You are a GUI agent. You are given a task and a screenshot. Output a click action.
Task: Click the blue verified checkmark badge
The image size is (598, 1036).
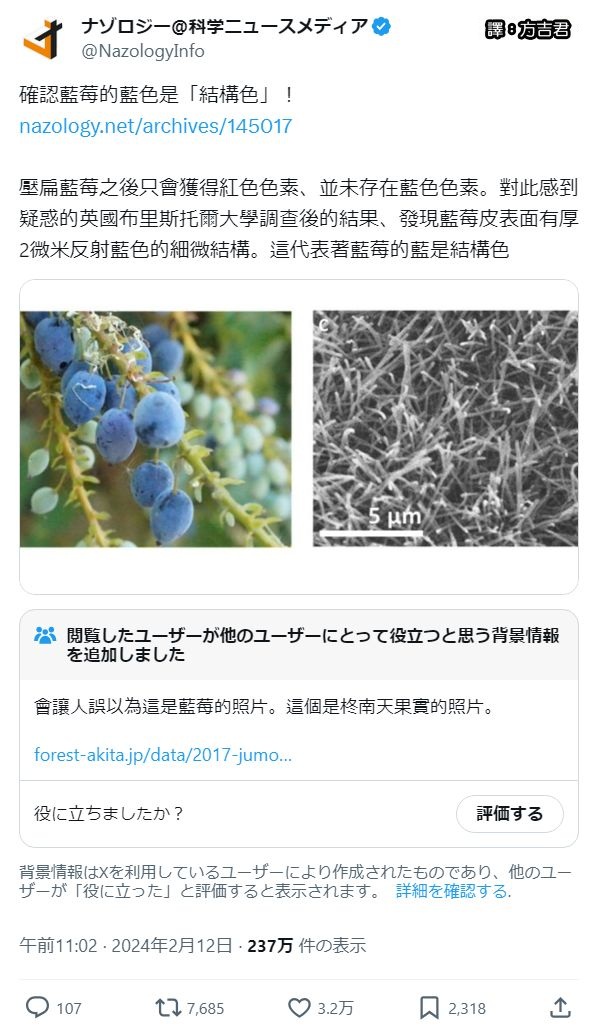coord(381,26)
